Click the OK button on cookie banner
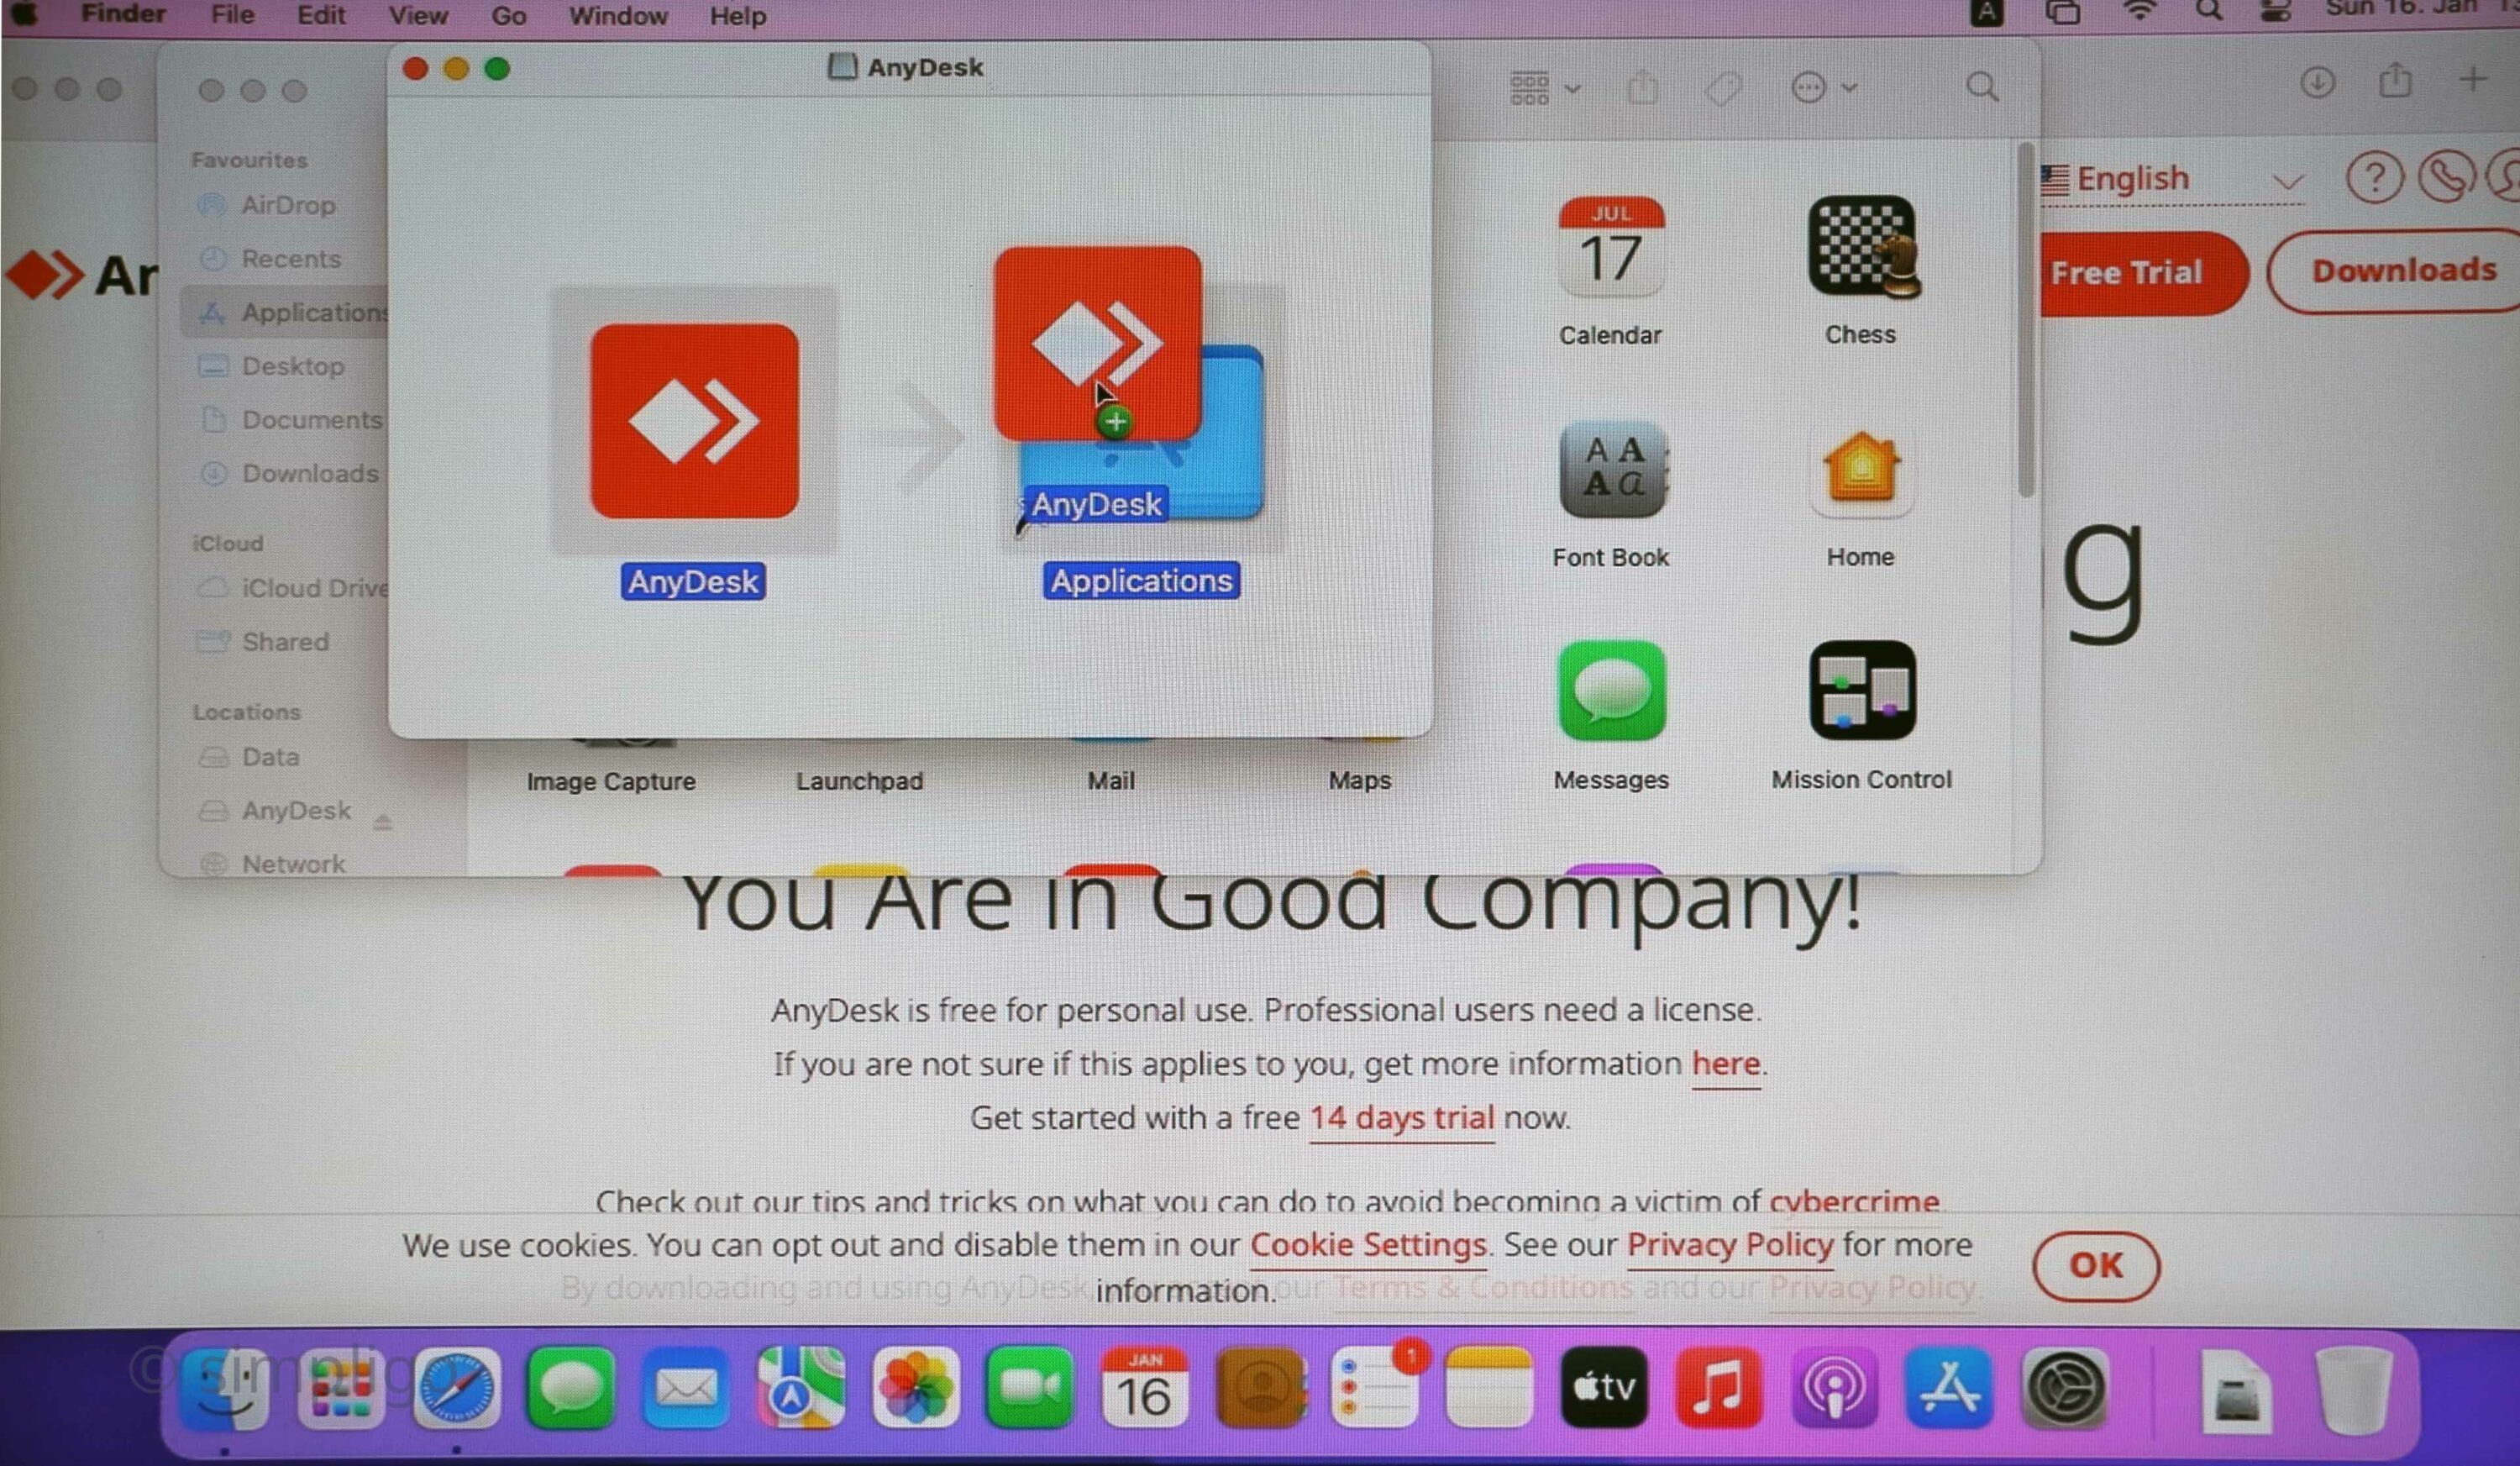The image size is (2520, 1466). (2094, 1264)
